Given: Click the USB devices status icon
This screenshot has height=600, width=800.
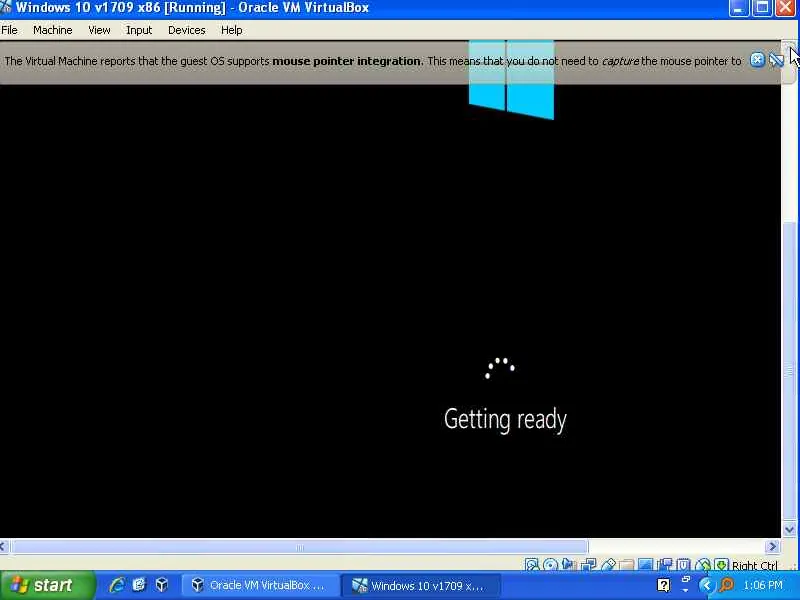Looking at the screenshot, I should pyautogui.click(x=608, y=564).
